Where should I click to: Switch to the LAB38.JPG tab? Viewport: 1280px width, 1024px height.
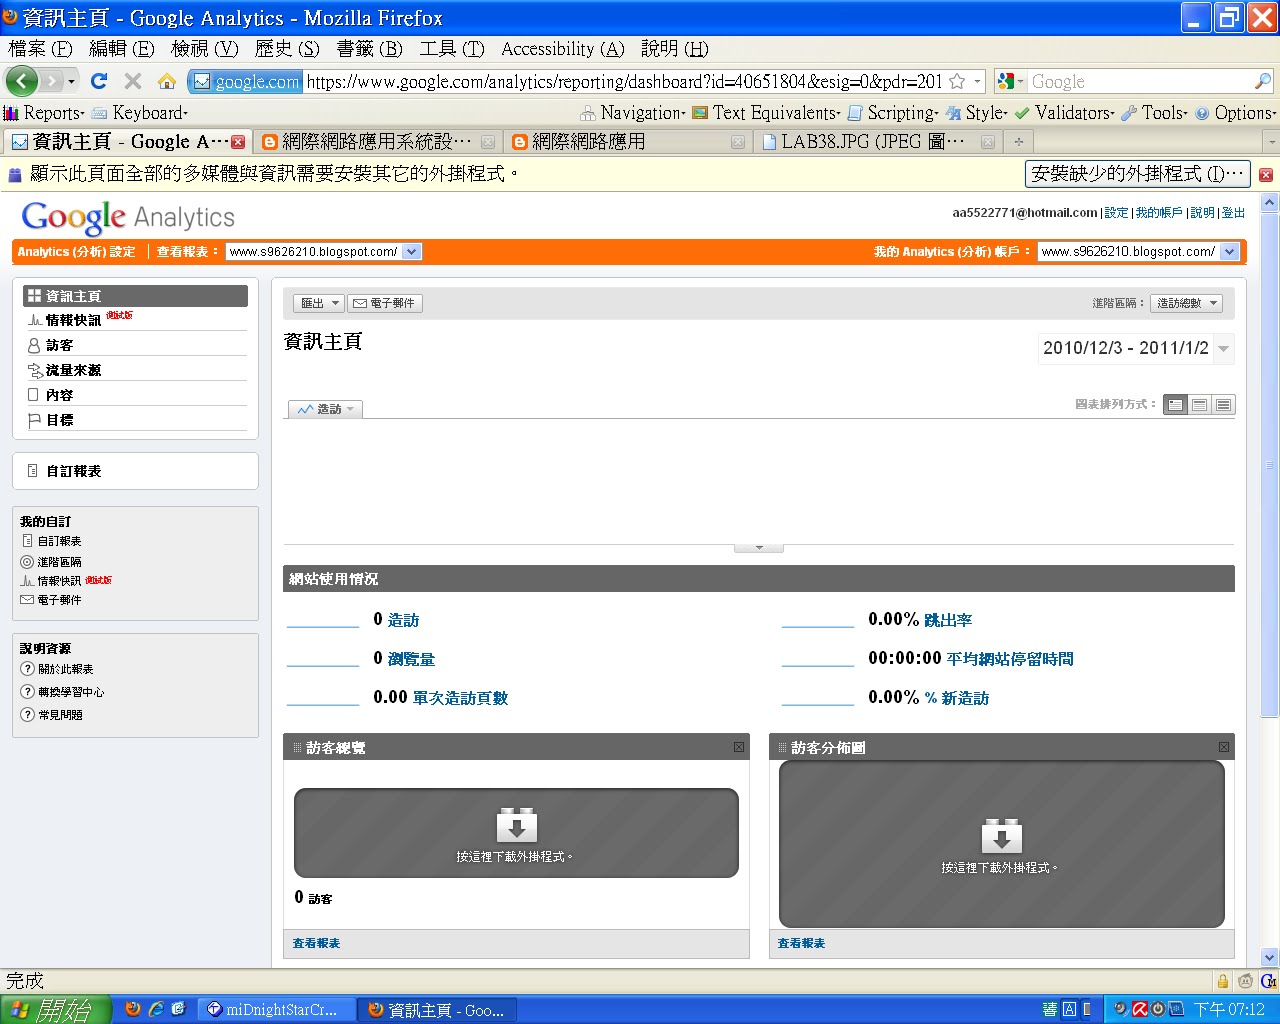pyautogui.click(x=879, y=142)
